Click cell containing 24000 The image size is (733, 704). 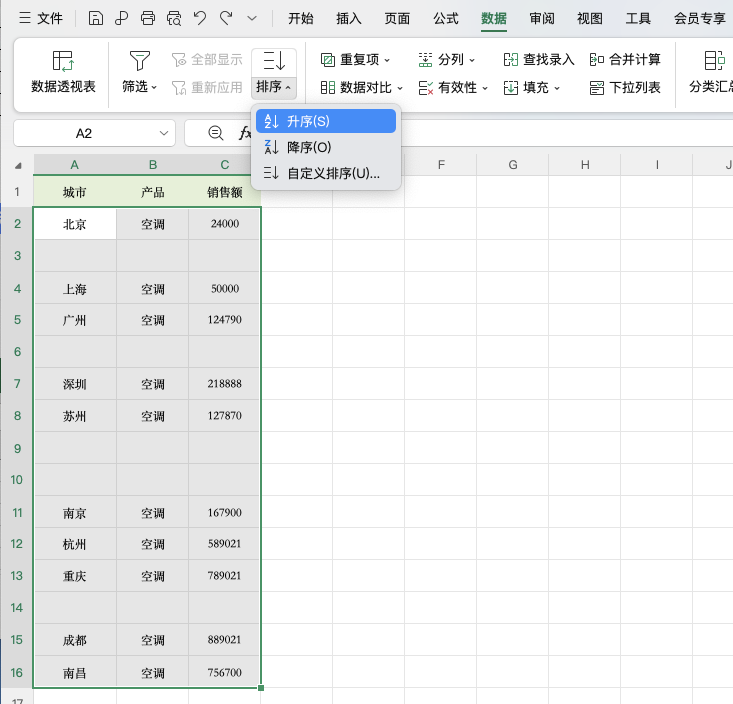pyautogui.click(x=225, y=224)
